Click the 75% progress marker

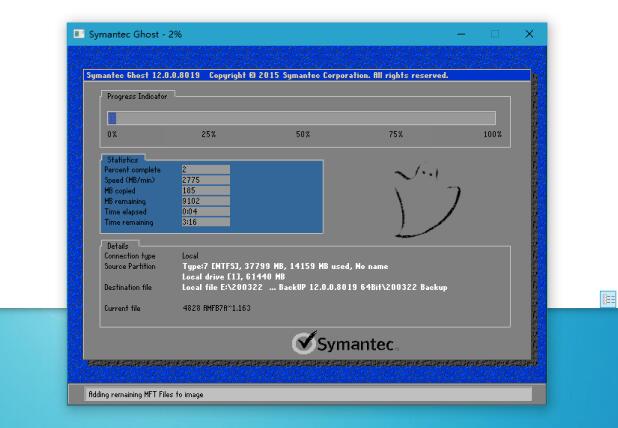[x=396, y=134]
